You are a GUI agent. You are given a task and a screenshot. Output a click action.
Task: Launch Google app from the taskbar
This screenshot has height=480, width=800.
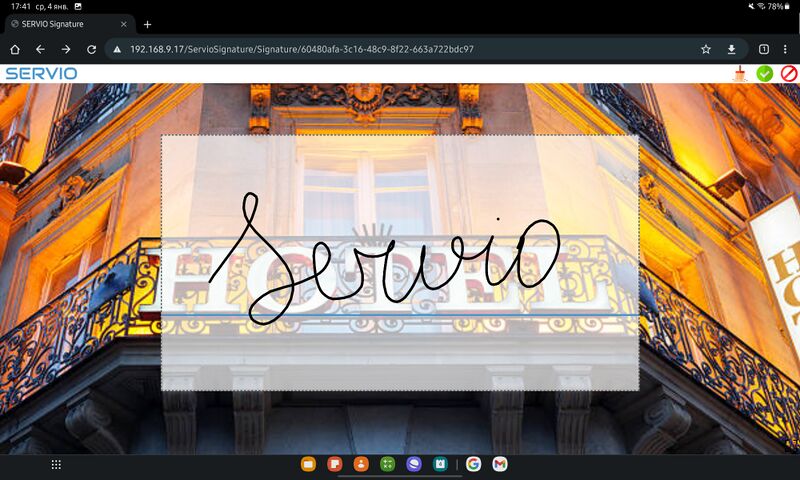tap(473, 464)
